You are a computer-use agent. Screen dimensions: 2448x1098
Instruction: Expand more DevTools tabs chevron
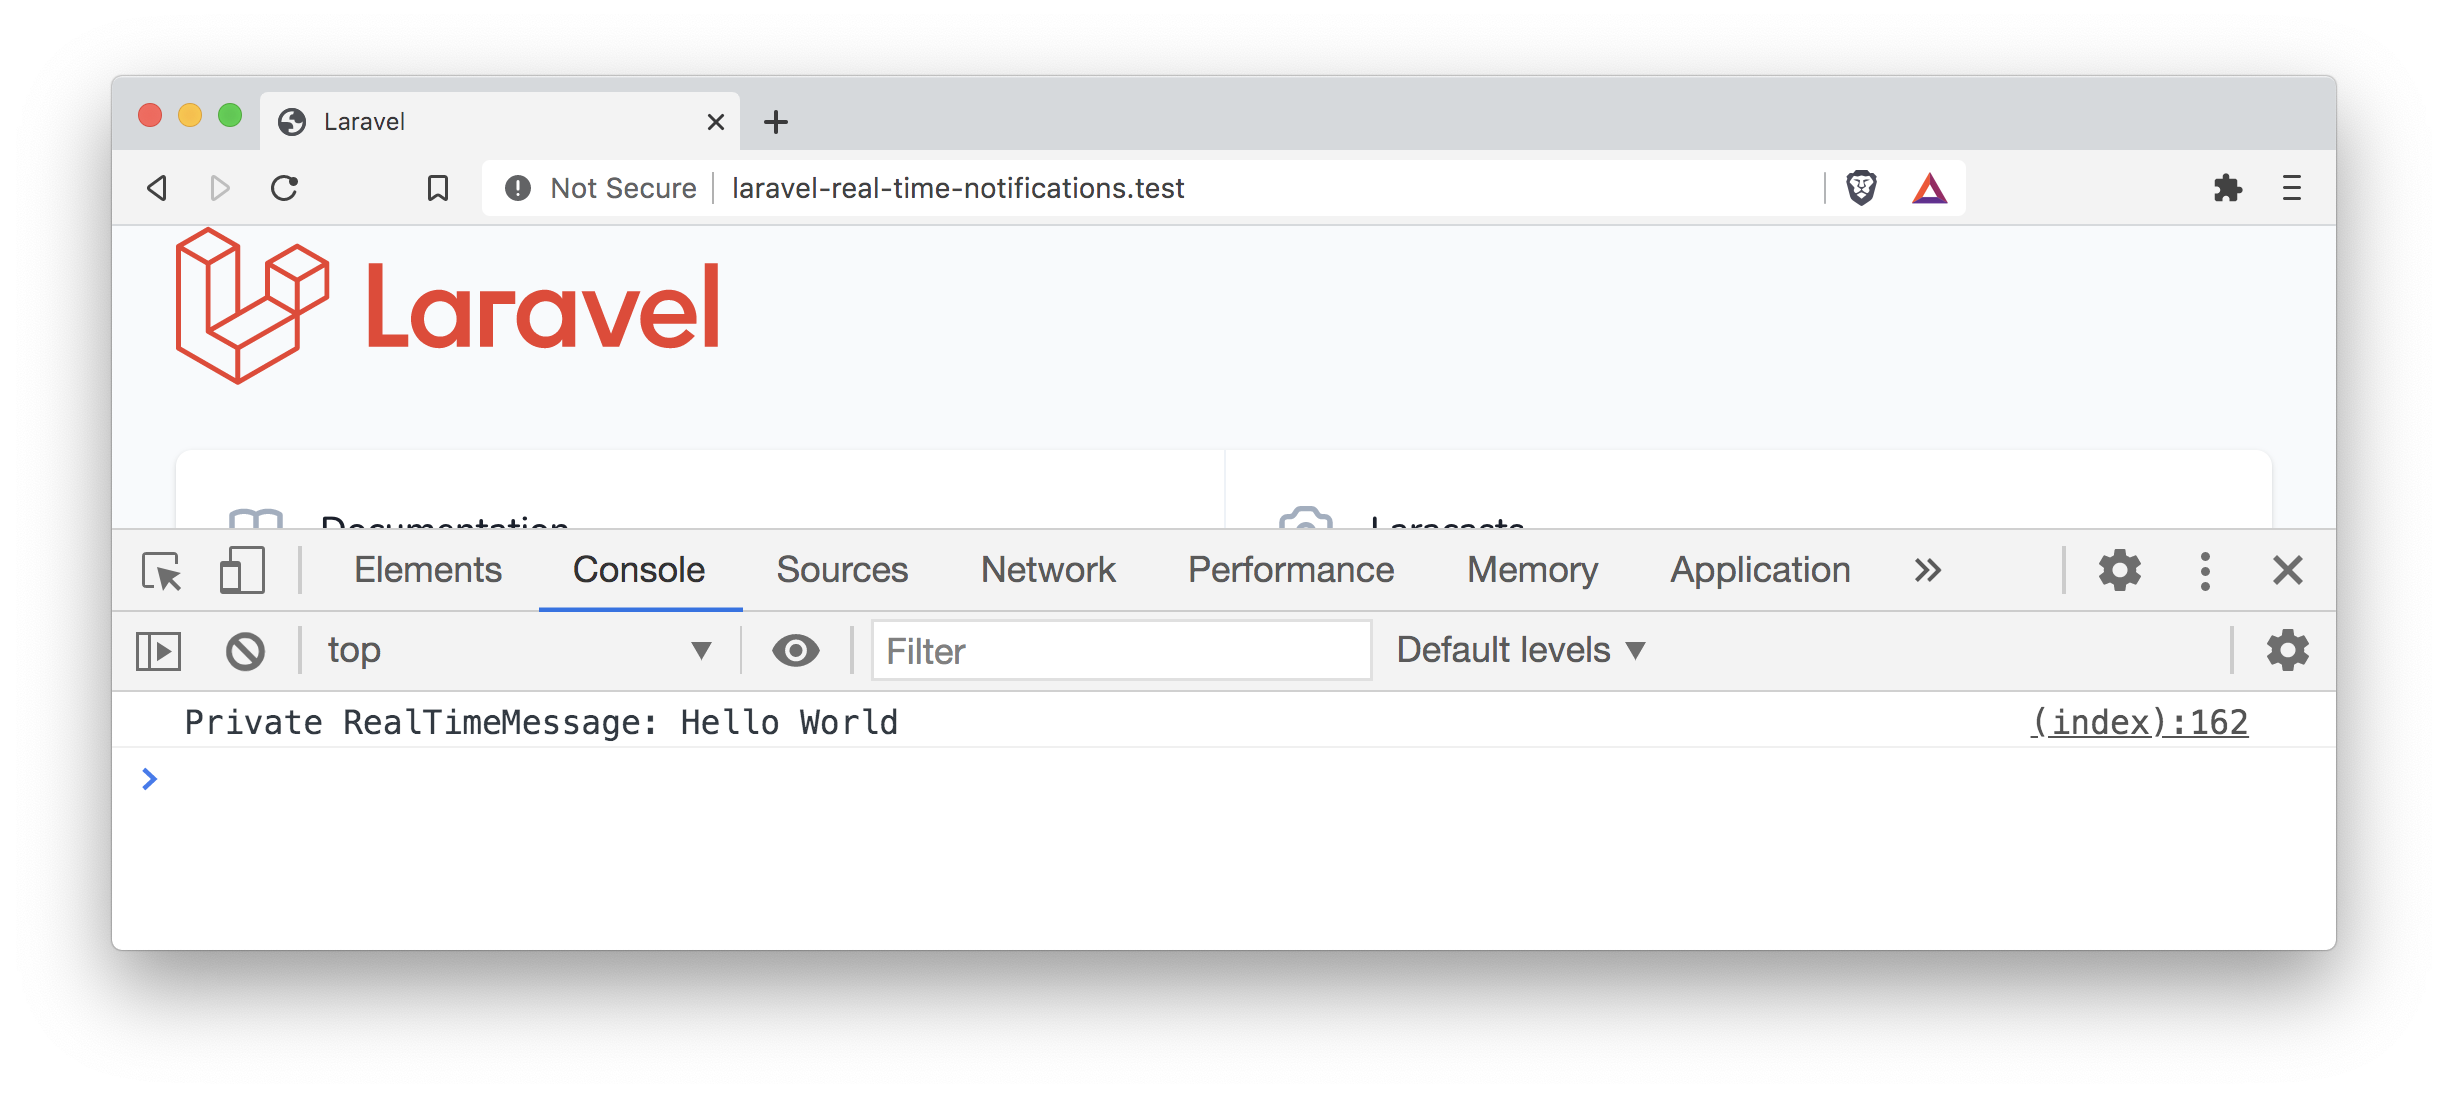coord(1927,570)
